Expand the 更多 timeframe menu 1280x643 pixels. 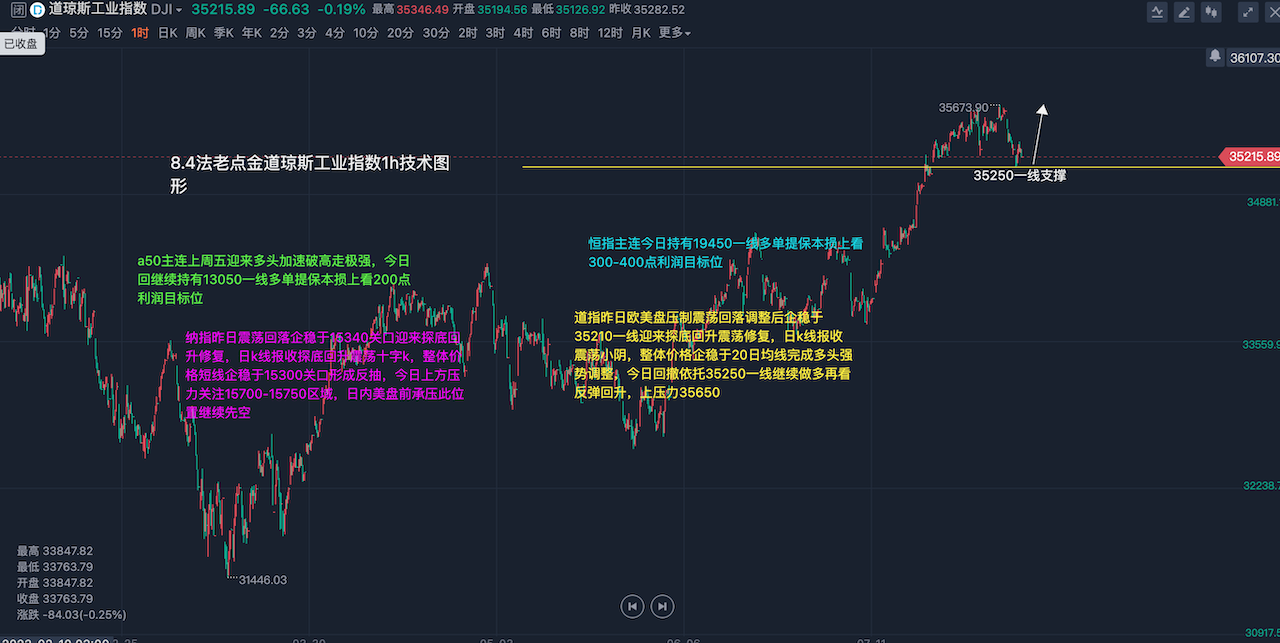point(674,32)
